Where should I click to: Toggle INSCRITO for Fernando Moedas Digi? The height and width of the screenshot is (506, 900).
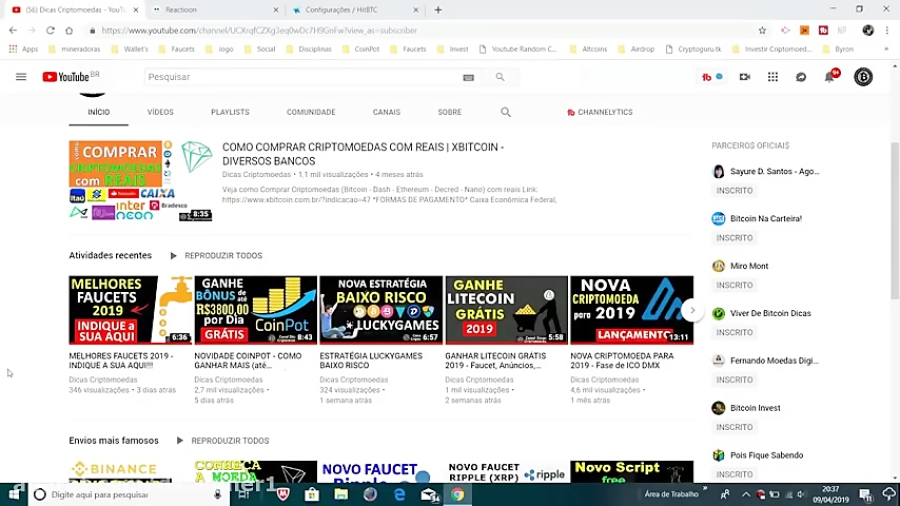tap(734, 380)
